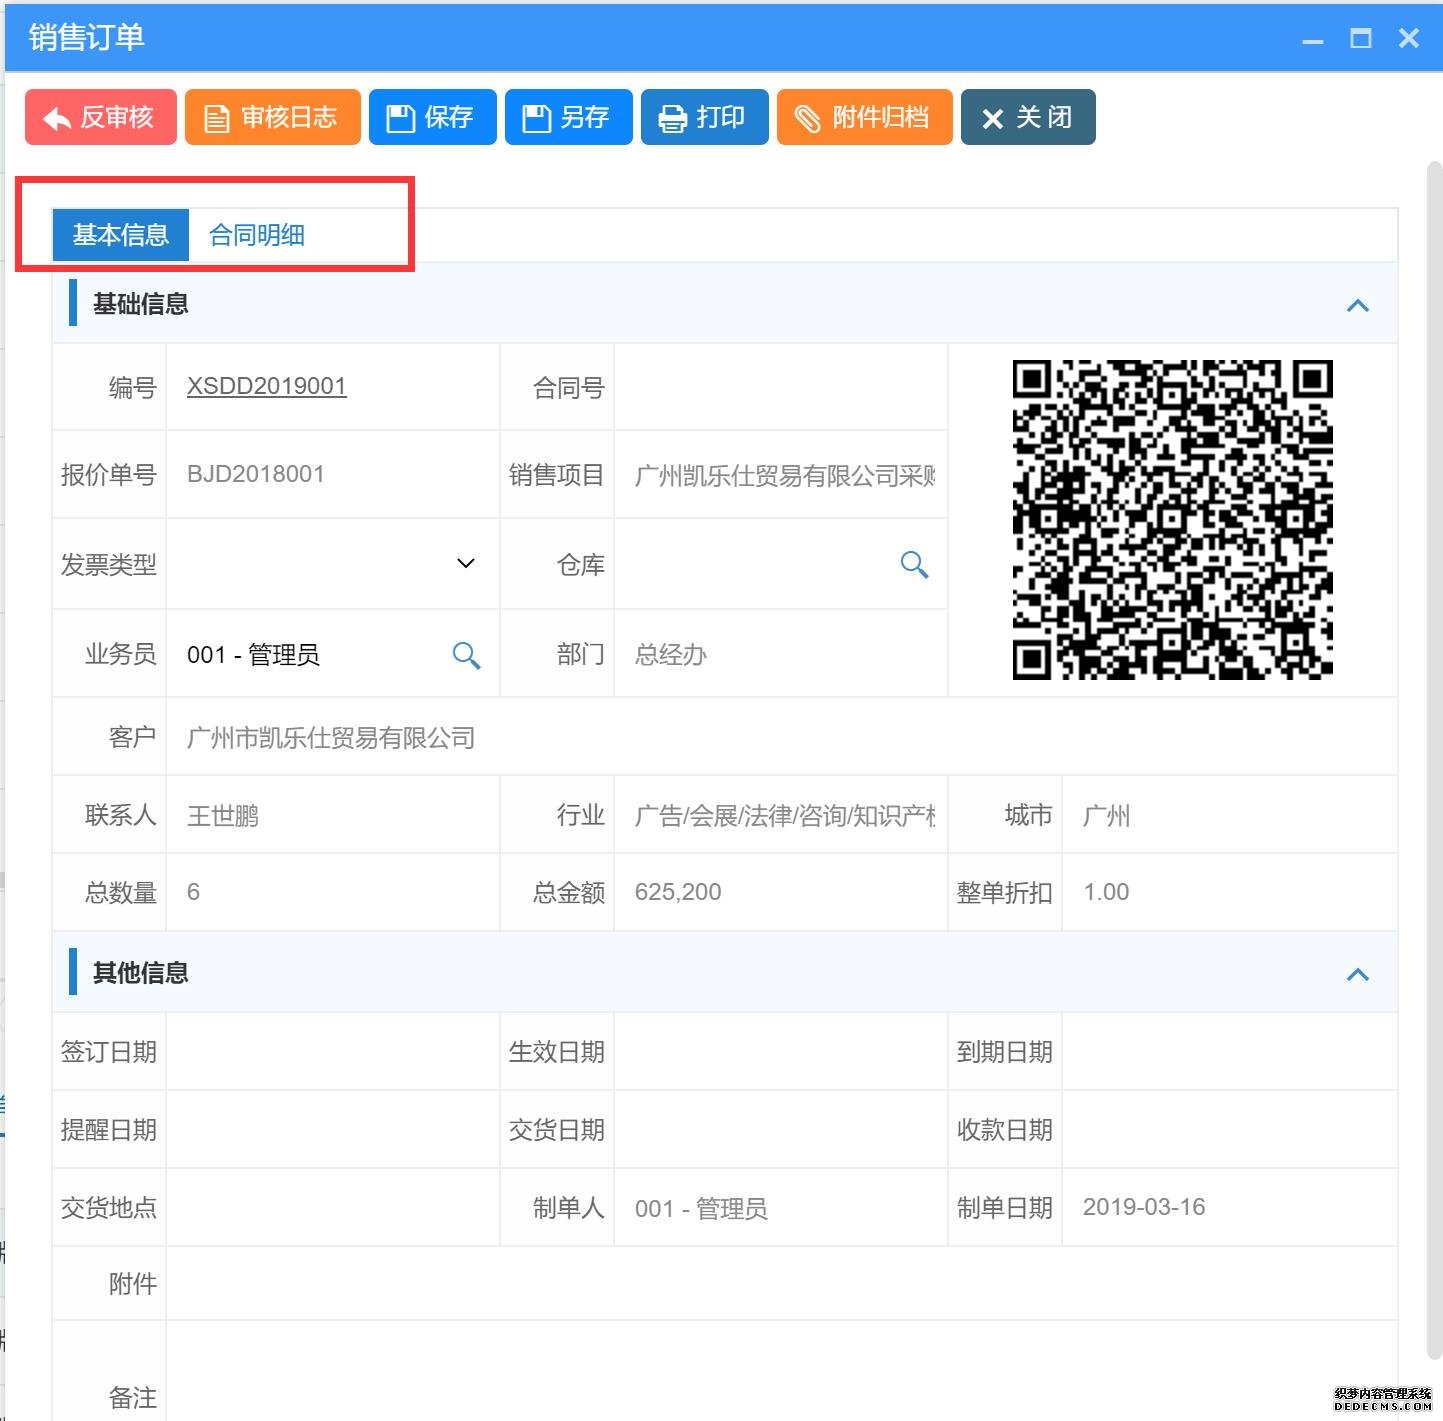Image resolution: width=1443 pixels, height=1421 pixels.
Task: Click the 仓库 search magnifier icon
Action: (x=914, y=564)
